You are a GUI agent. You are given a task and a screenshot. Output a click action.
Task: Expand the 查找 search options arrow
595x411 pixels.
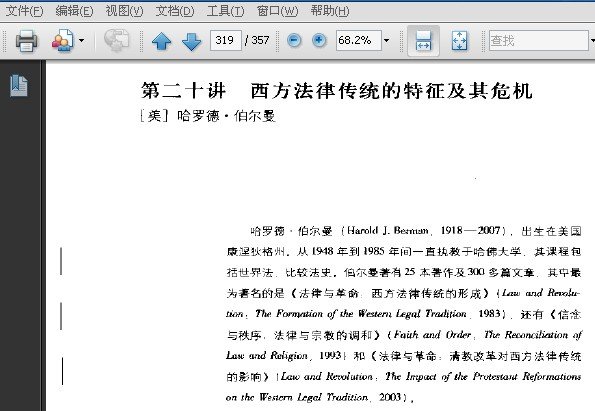click(592, 40)
